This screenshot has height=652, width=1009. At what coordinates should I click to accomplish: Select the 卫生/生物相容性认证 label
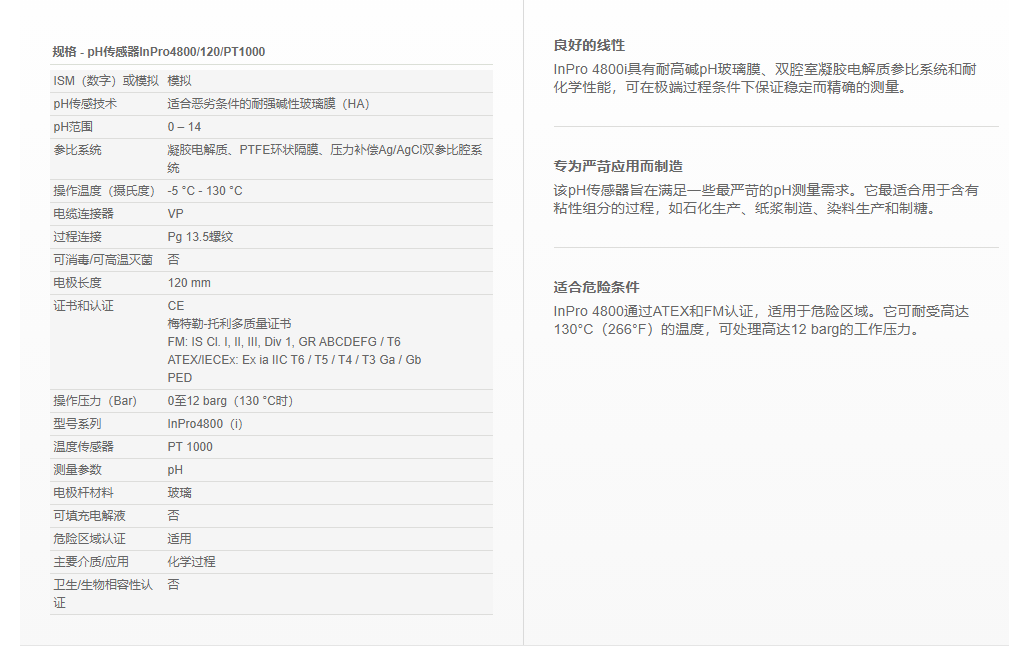pyautogui.click(x=103, y=593)
